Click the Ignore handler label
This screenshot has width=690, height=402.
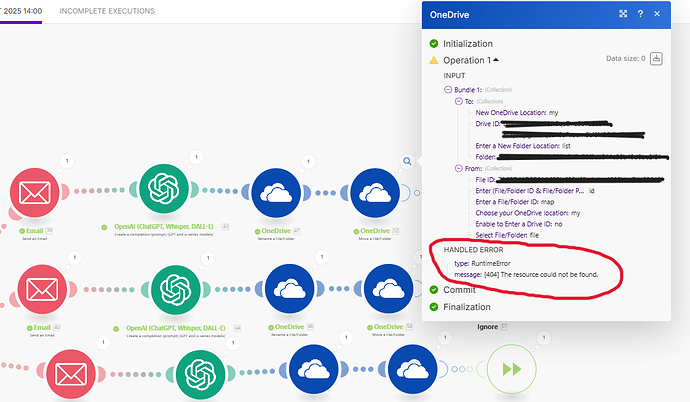click(488, 327)
